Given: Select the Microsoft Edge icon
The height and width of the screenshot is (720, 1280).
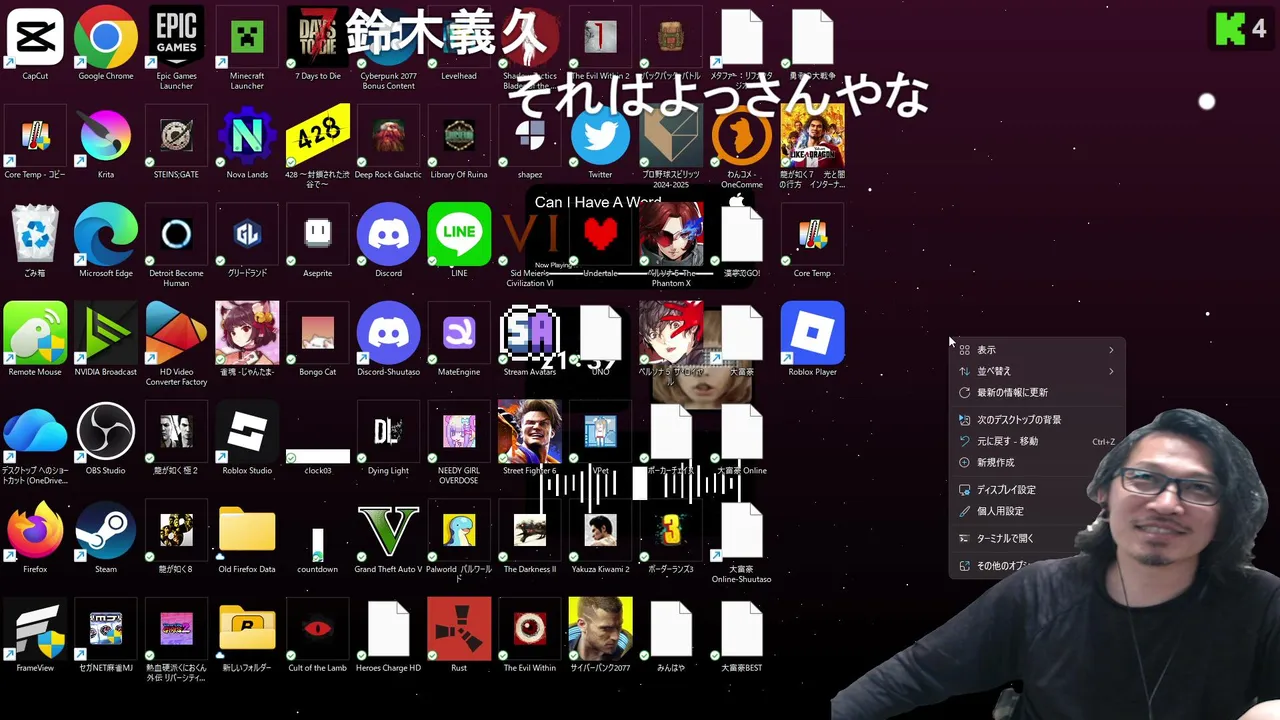Looking at the screenshot, I should point(106,235).
